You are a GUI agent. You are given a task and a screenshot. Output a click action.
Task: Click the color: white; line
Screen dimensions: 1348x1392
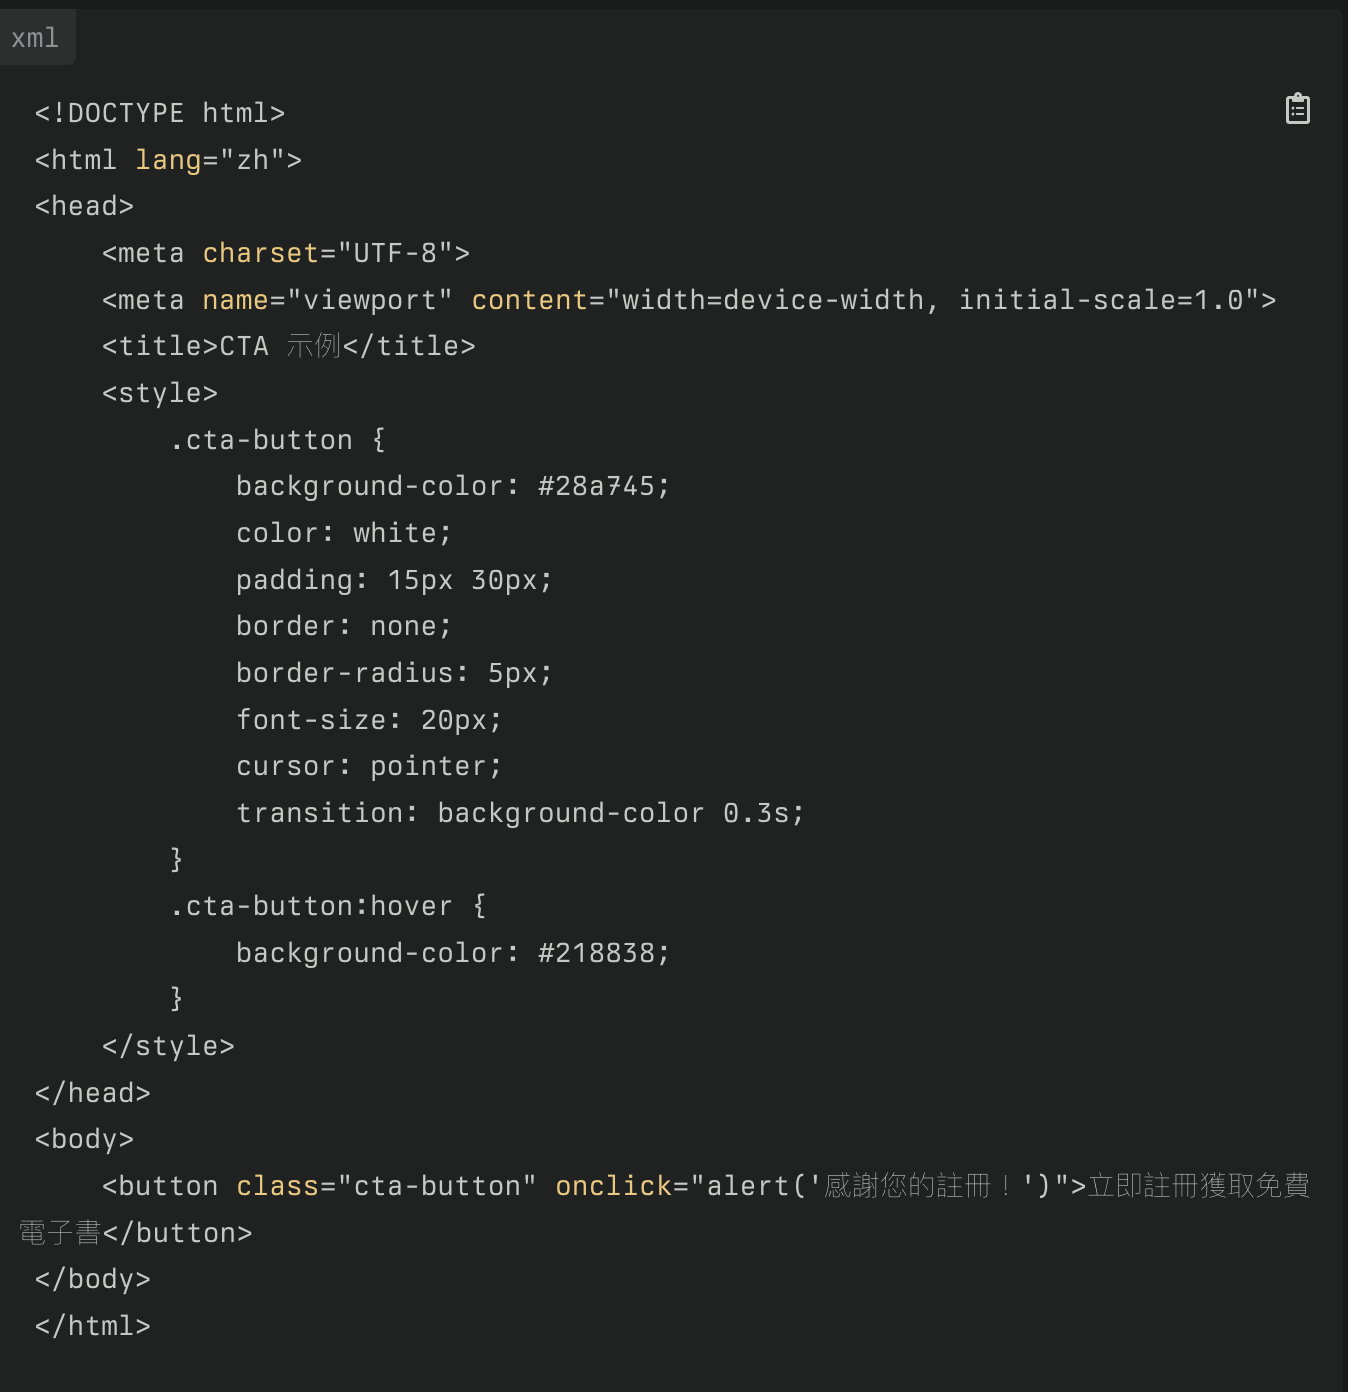(344, 533)
